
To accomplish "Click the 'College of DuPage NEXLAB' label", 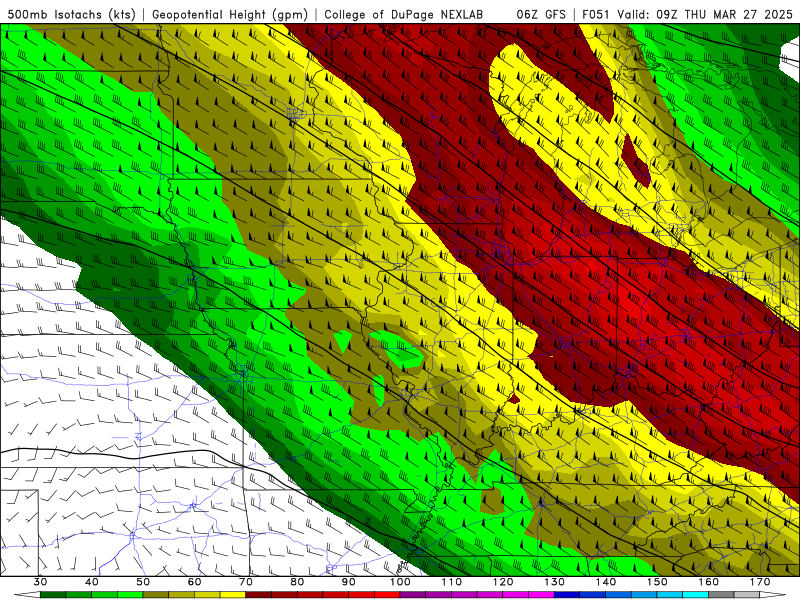I will point(404,15).
